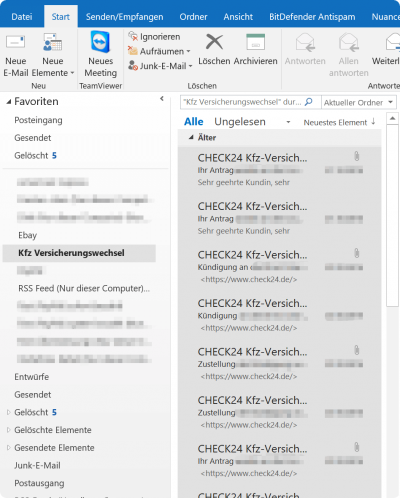The height and width of the screenshot is (498, 400).
Task: Open the Neue Elemente icon menu
Action: [53, 42]
